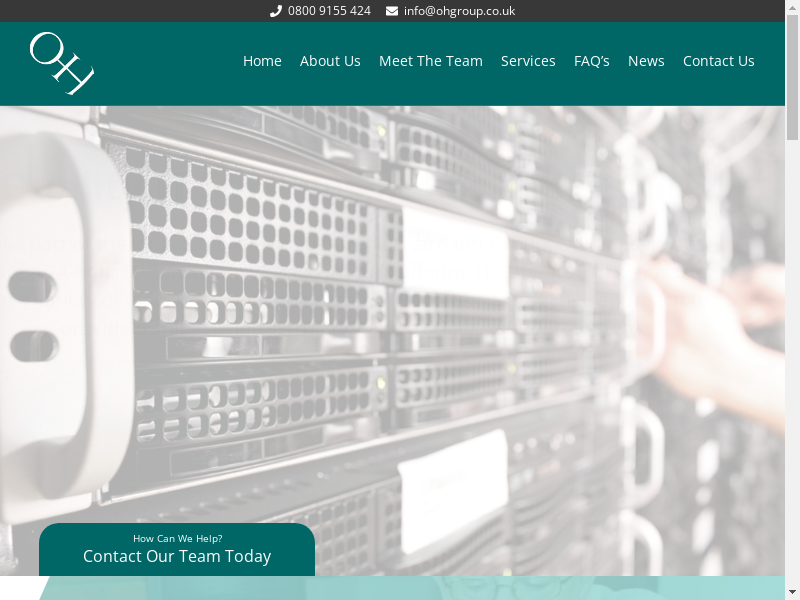Click the phone icon in top bar

(276, 11)
